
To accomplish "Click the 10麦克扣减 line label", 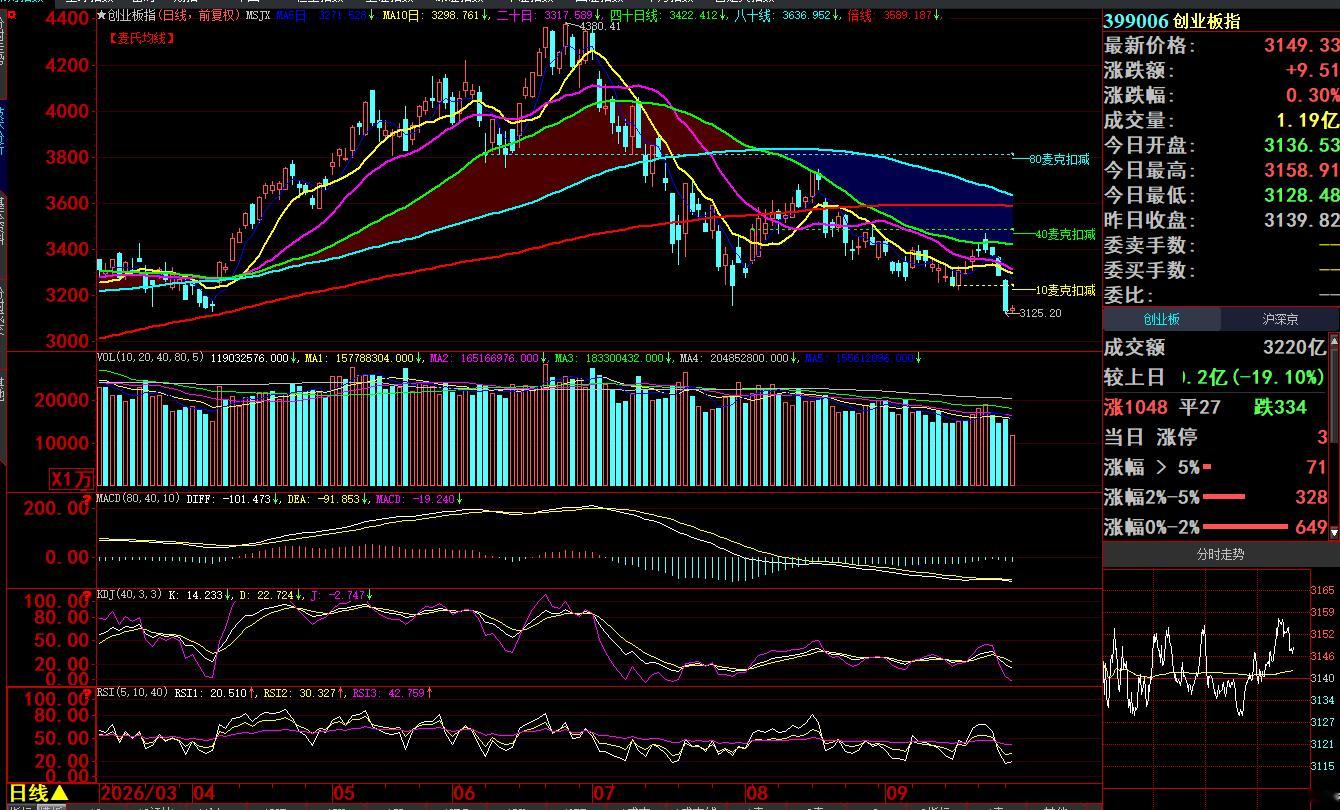I will coord(1065,290).
